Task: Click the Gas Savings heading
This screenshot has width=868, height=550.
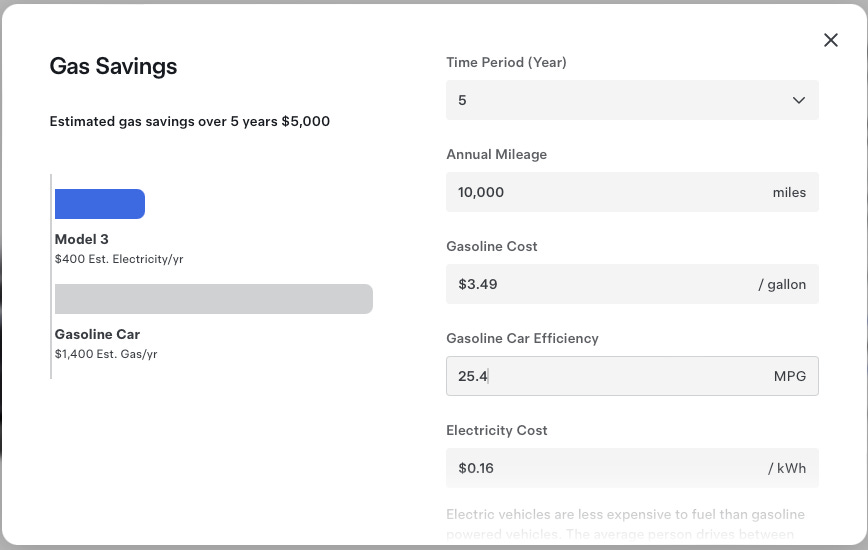Action: point(113,67)
